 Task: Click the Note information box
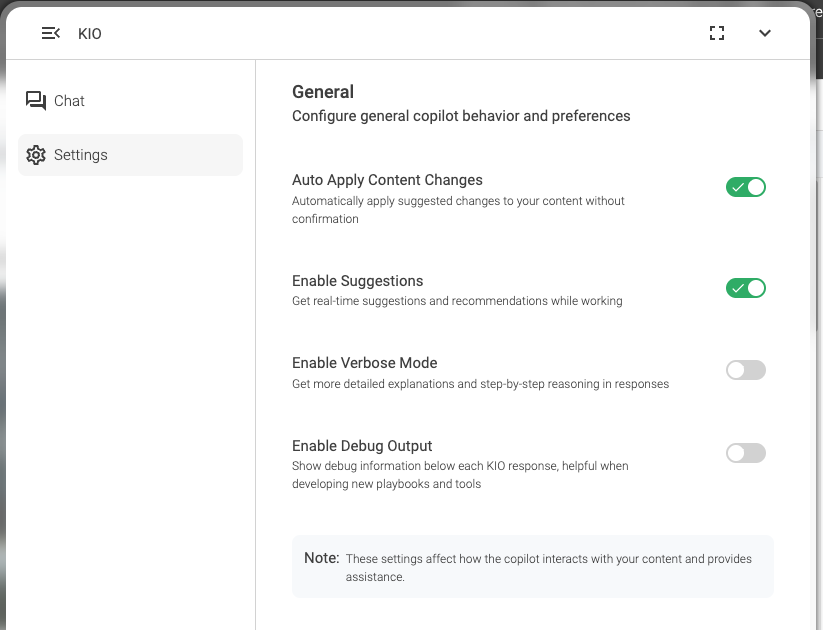click(x=532, y=567)
